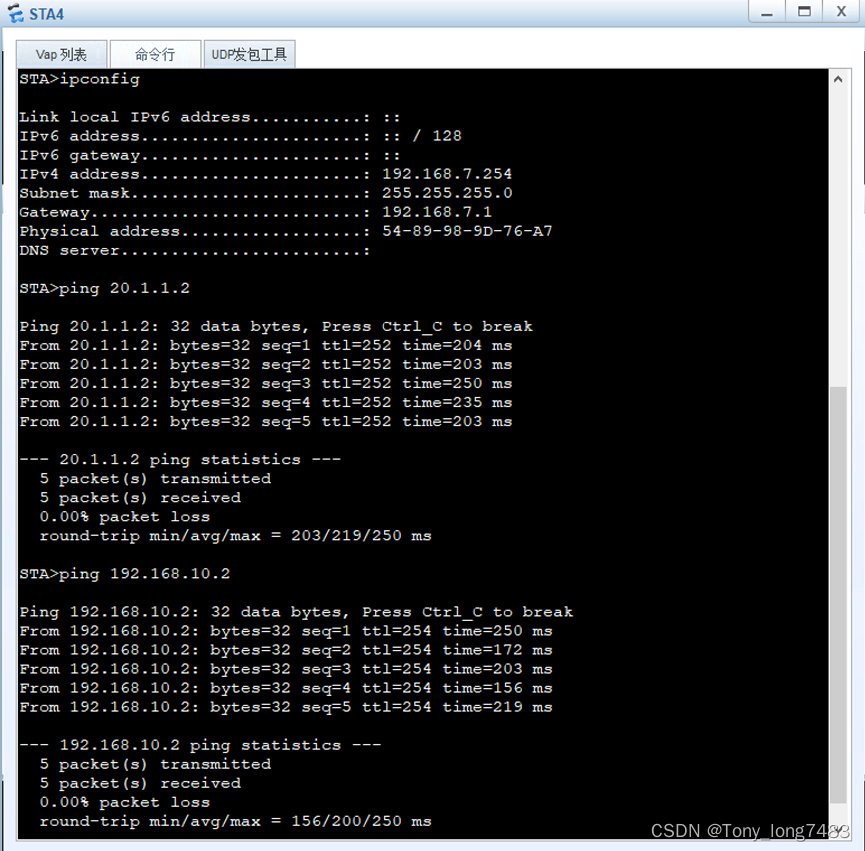The height and width of the screenshot is (851, 865).
Task: Click the 192.168.10.2 reply line seq=5
Action: 286,708
